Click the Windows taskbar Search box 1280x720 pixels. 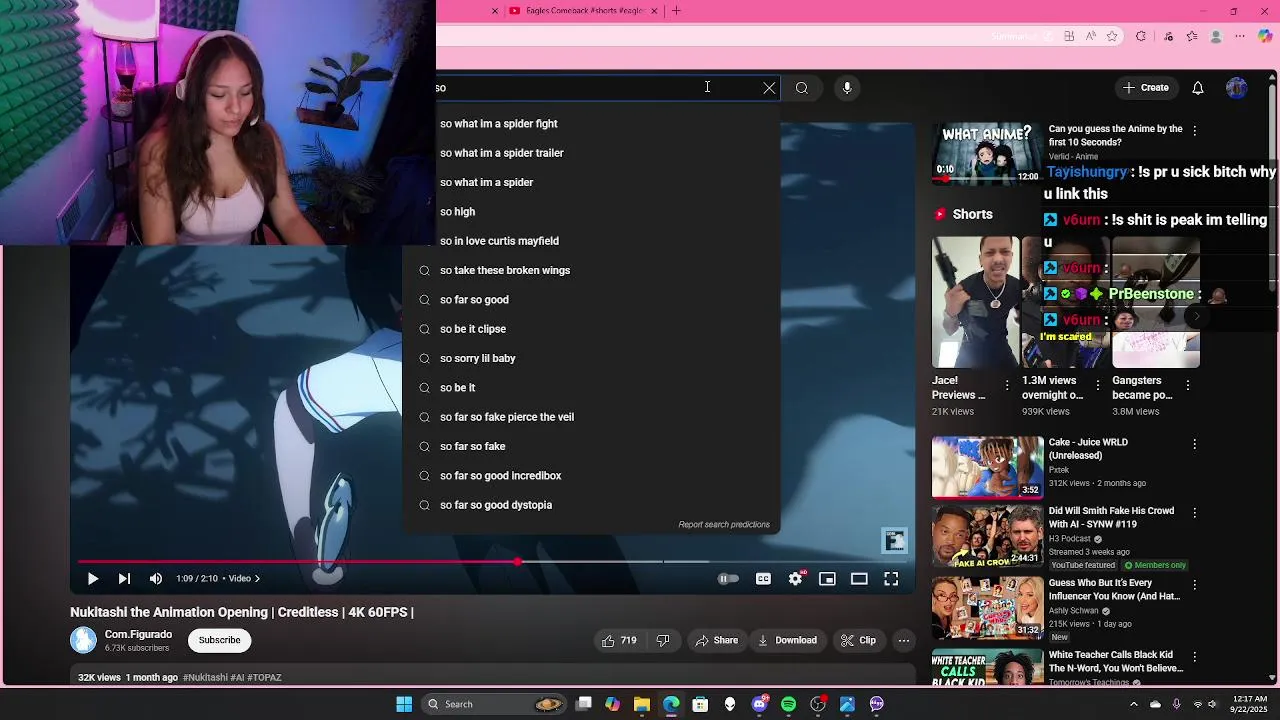(496, 704)
